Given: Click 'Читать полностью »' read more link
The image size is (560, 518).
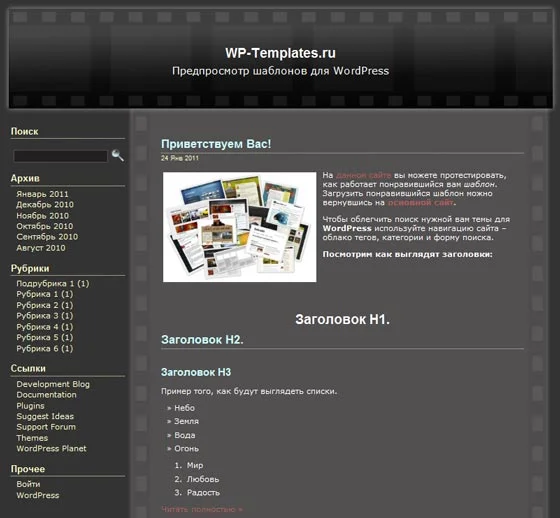Looking at the screenshot, I should pyautogui.click(x=202, y=509).
